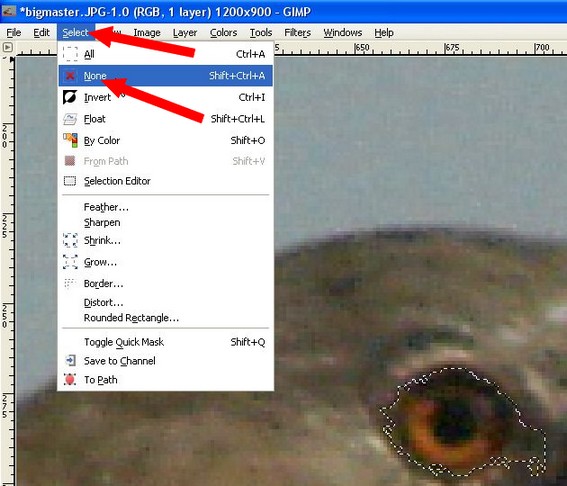
Task: Click the By Color select icon
Action: click(70, 140)
